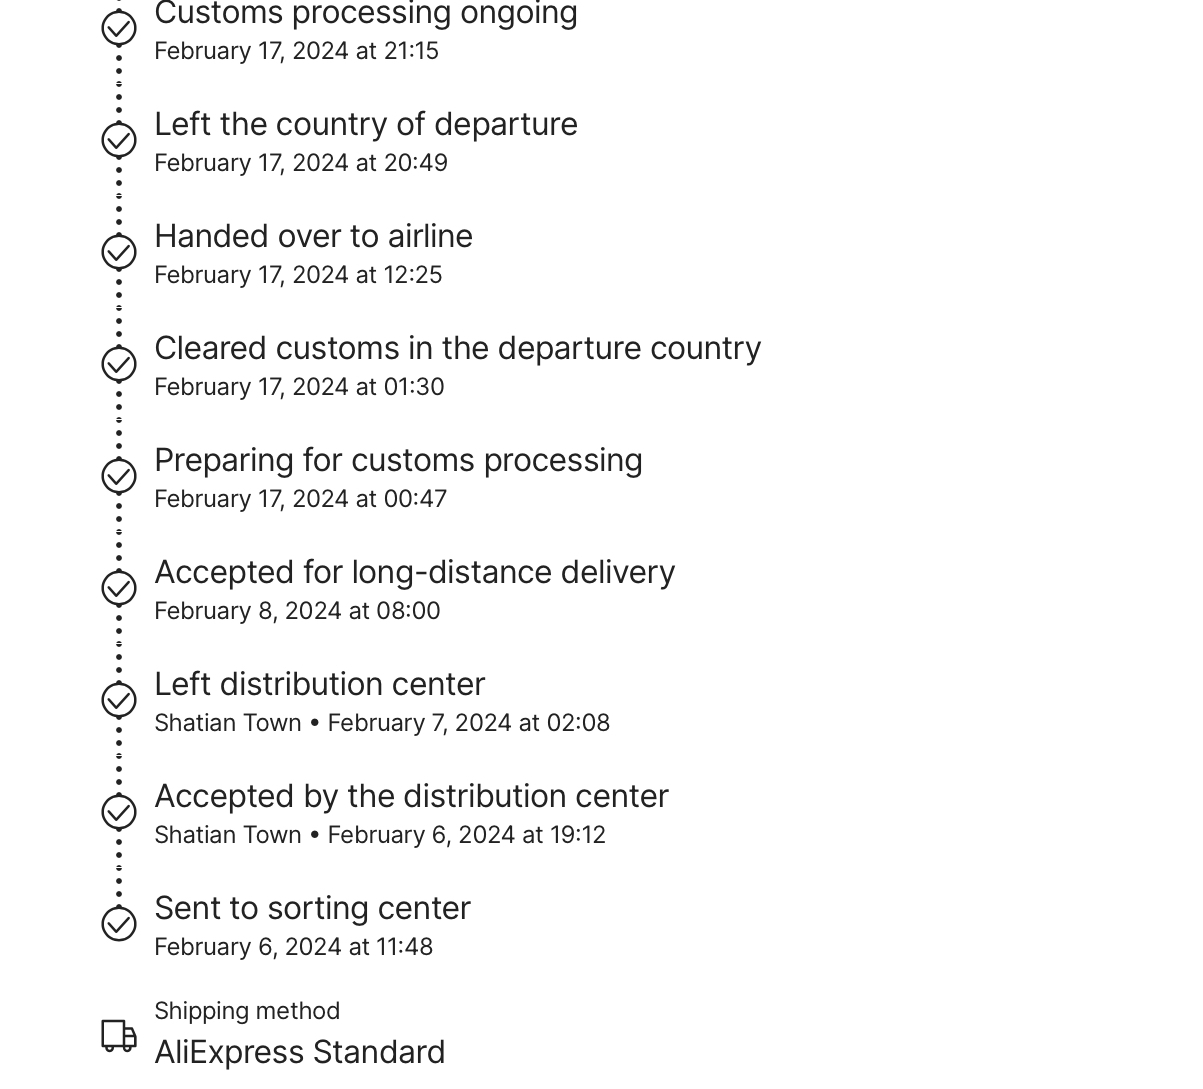
Task: Select the Accepted for long-distance delivery heading
Action: click(415, 572)
